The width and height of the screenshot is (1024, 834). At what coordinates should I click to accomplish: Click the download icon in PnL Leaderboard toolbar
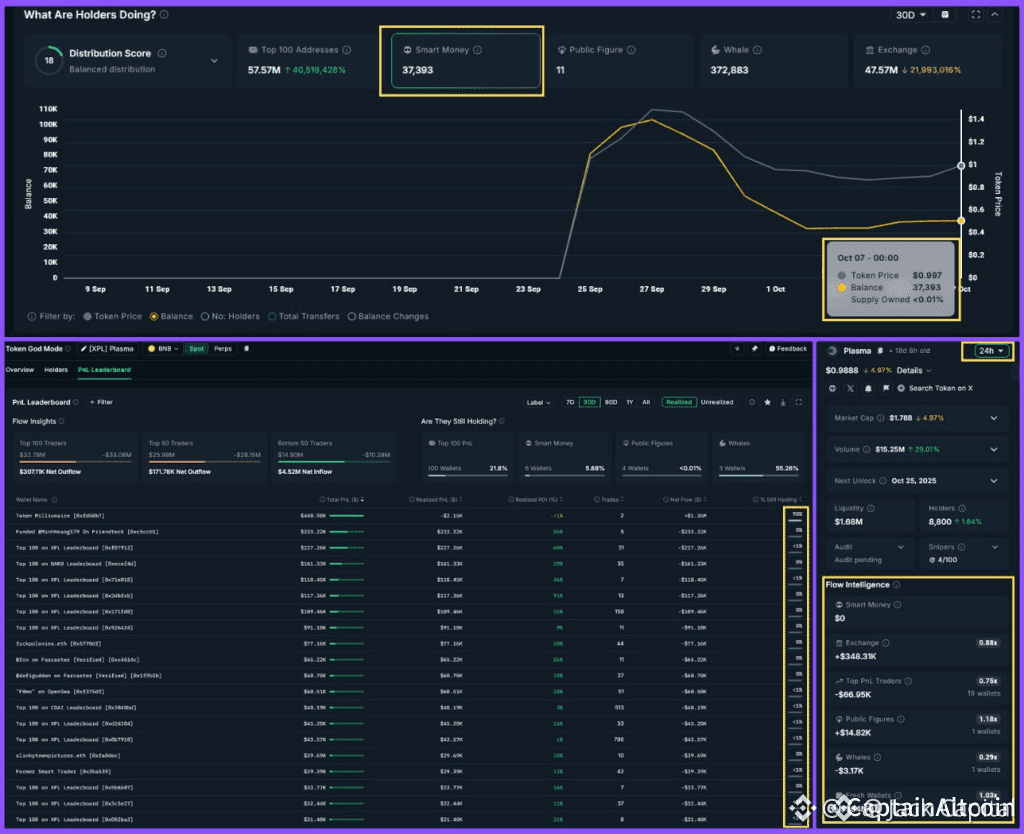(783, 402)
